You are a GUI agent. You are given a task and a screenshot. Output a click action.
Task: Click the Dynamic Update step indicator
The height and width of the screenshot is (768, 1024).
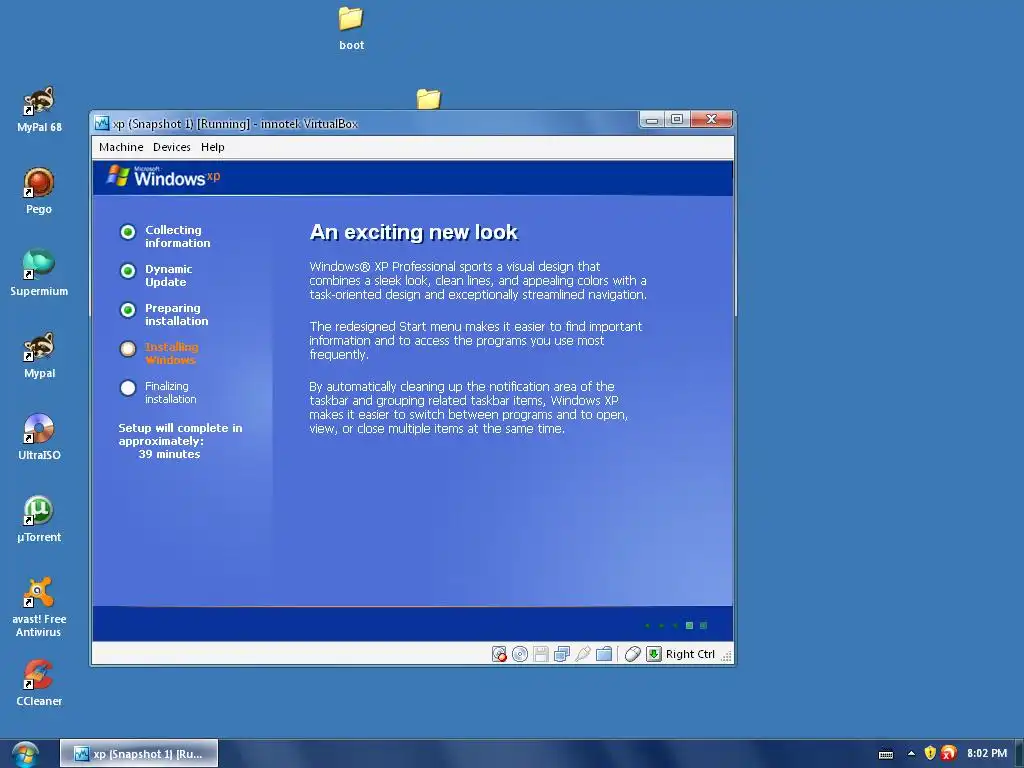click(x=128, y=270)
